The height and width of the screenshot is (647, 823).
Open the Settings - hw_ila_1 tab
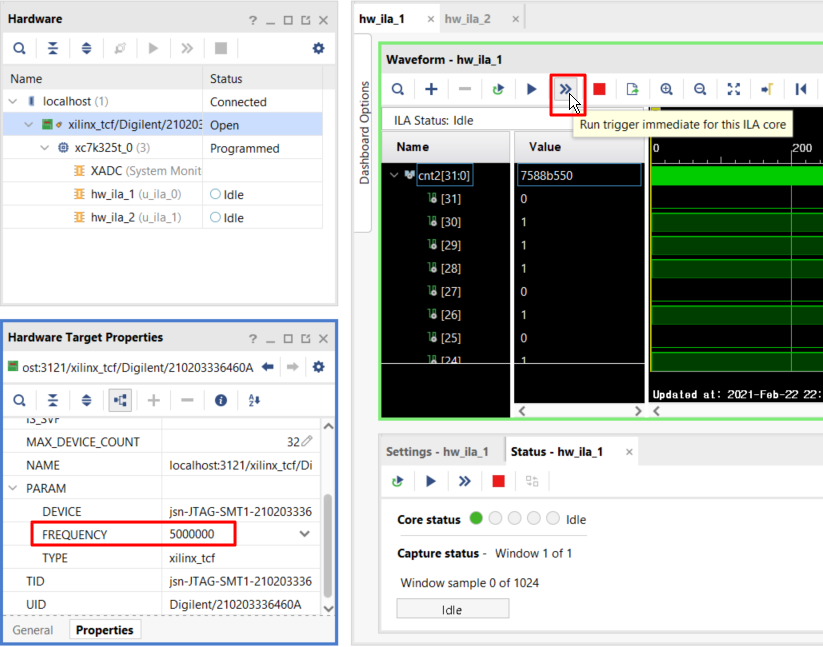(437, 452)
